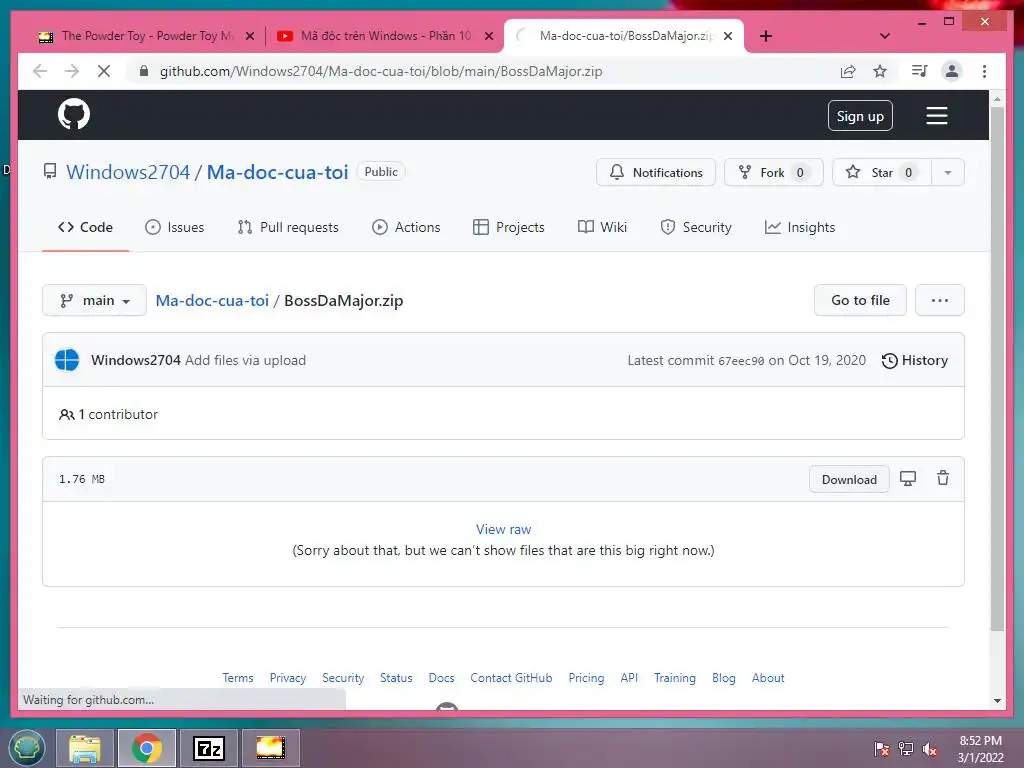Image resolution: width=1024 pixels, height=768 pixels.
Task: Fork the repository
Action: click(x=773, y=172)
